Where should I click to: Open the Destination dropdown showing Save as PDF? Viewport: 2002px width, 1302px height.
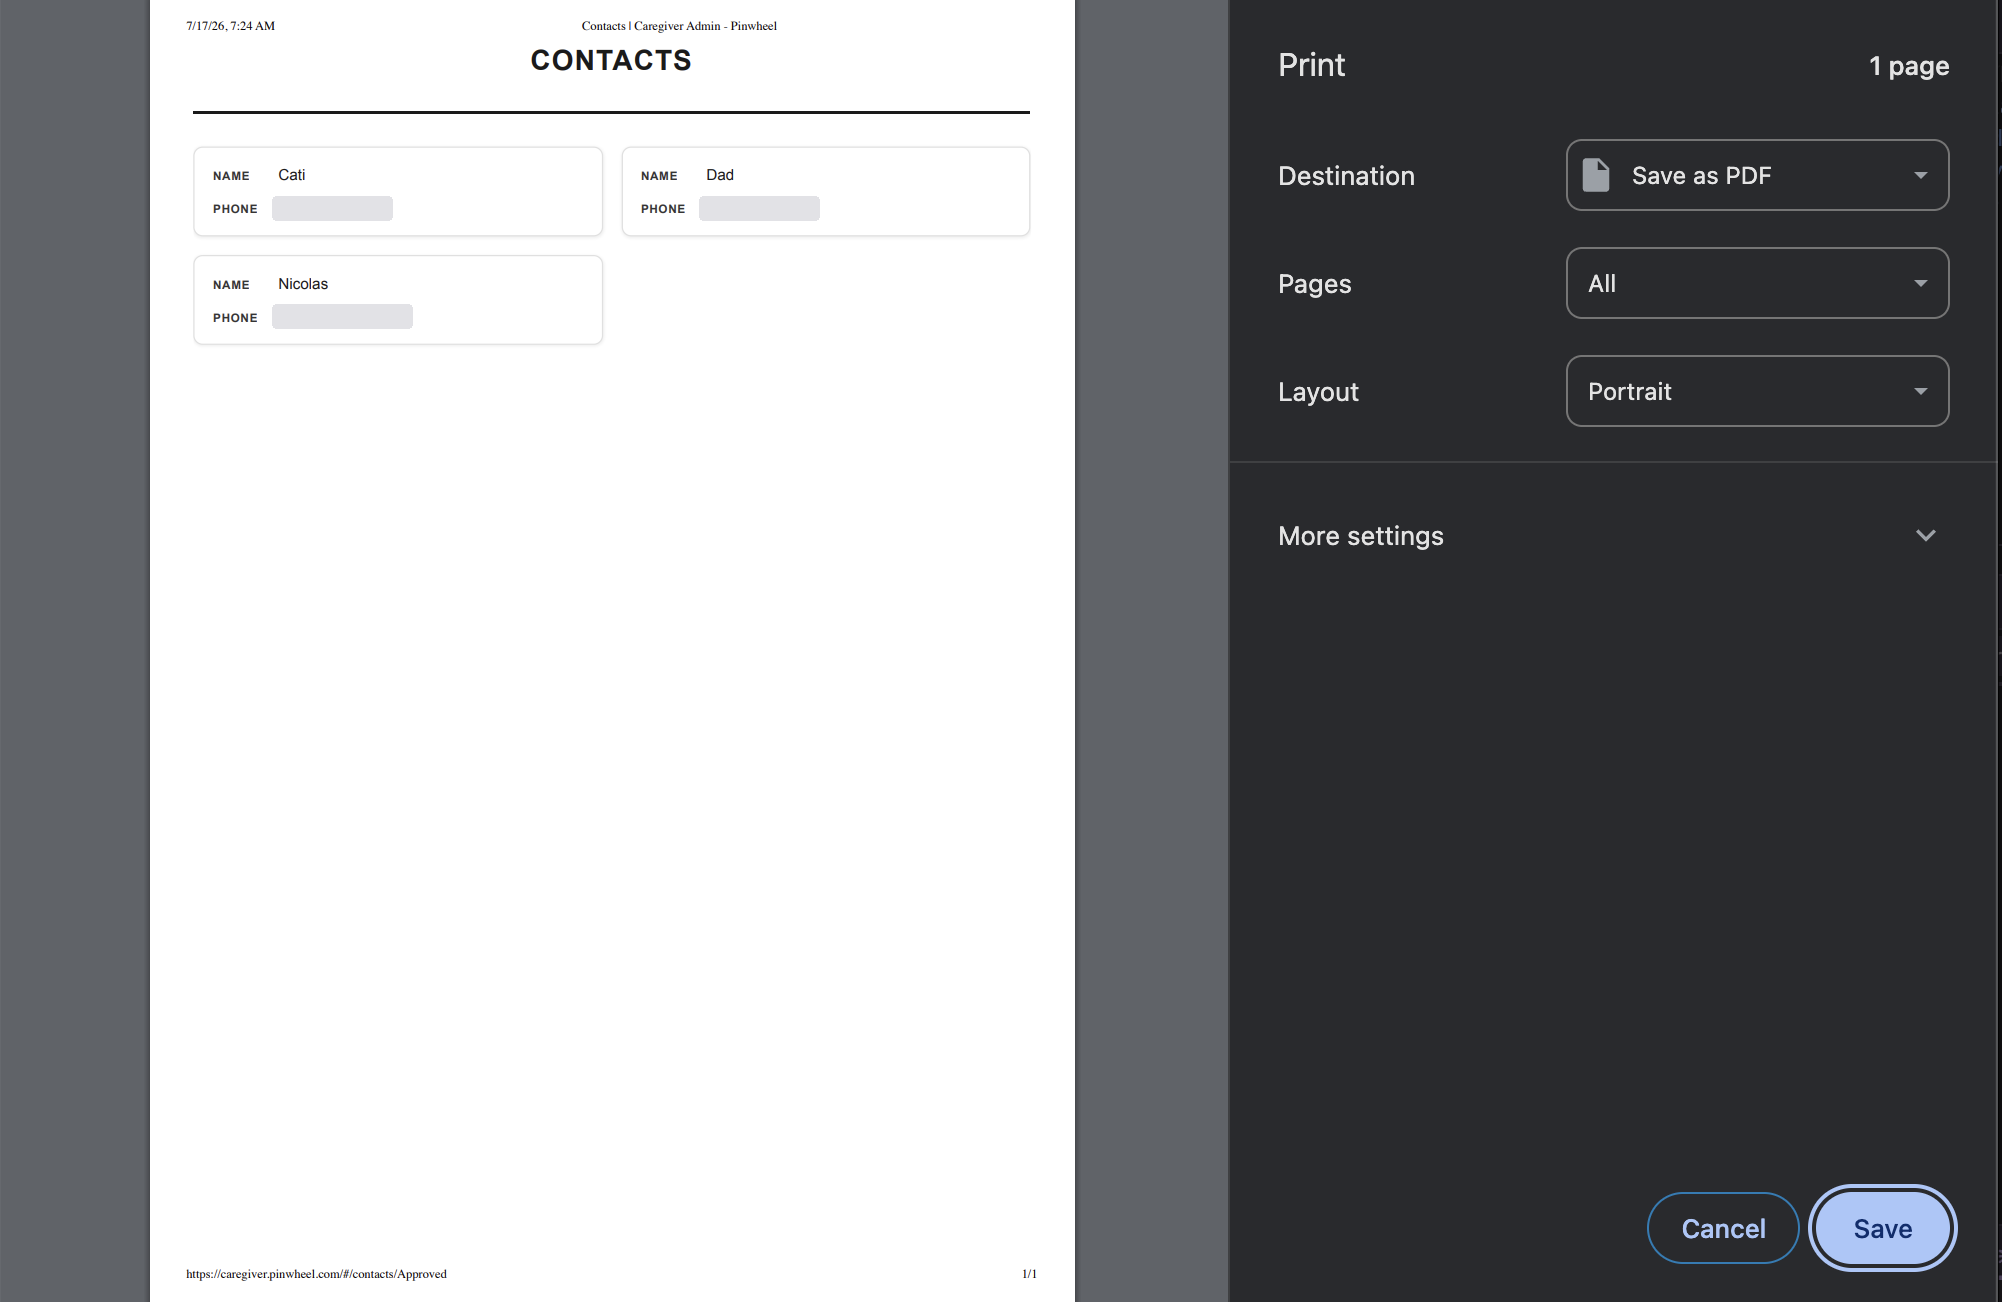pyautogui.click(x=1757, y=175)
